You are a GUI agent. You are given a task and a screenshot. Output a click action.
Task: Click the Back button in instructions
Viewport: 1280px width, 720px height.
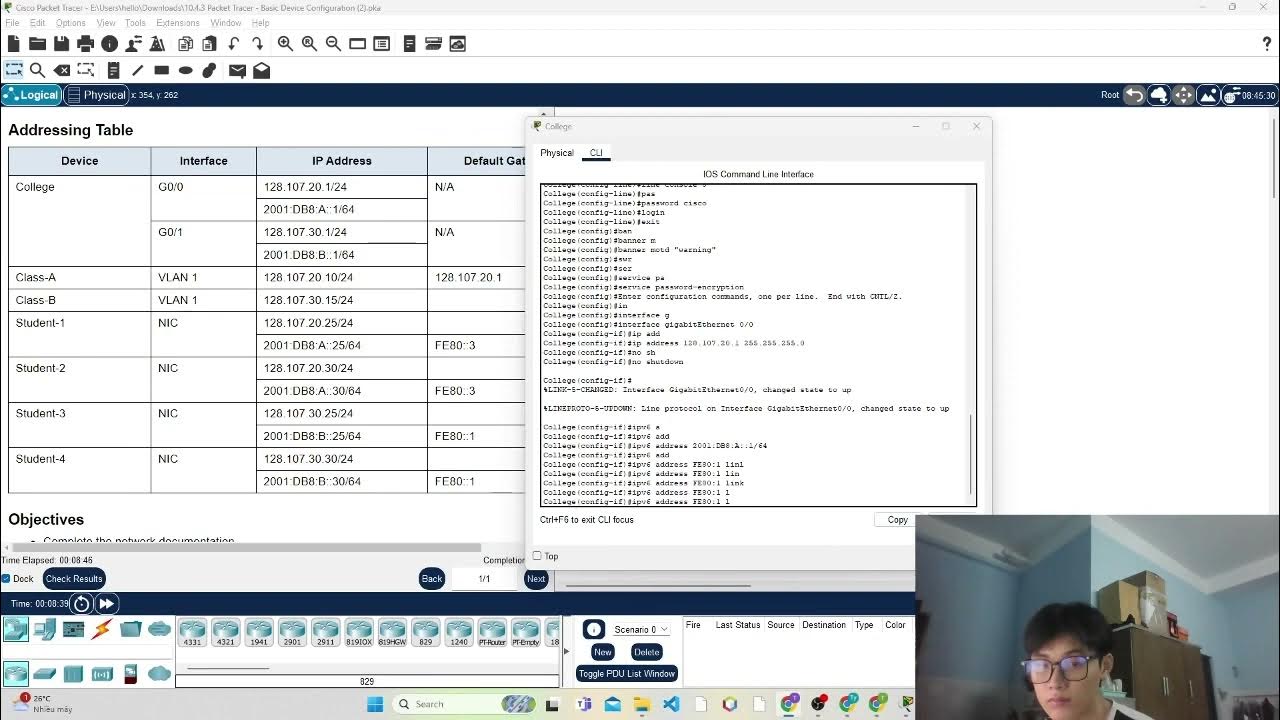[x=431, y=578]
